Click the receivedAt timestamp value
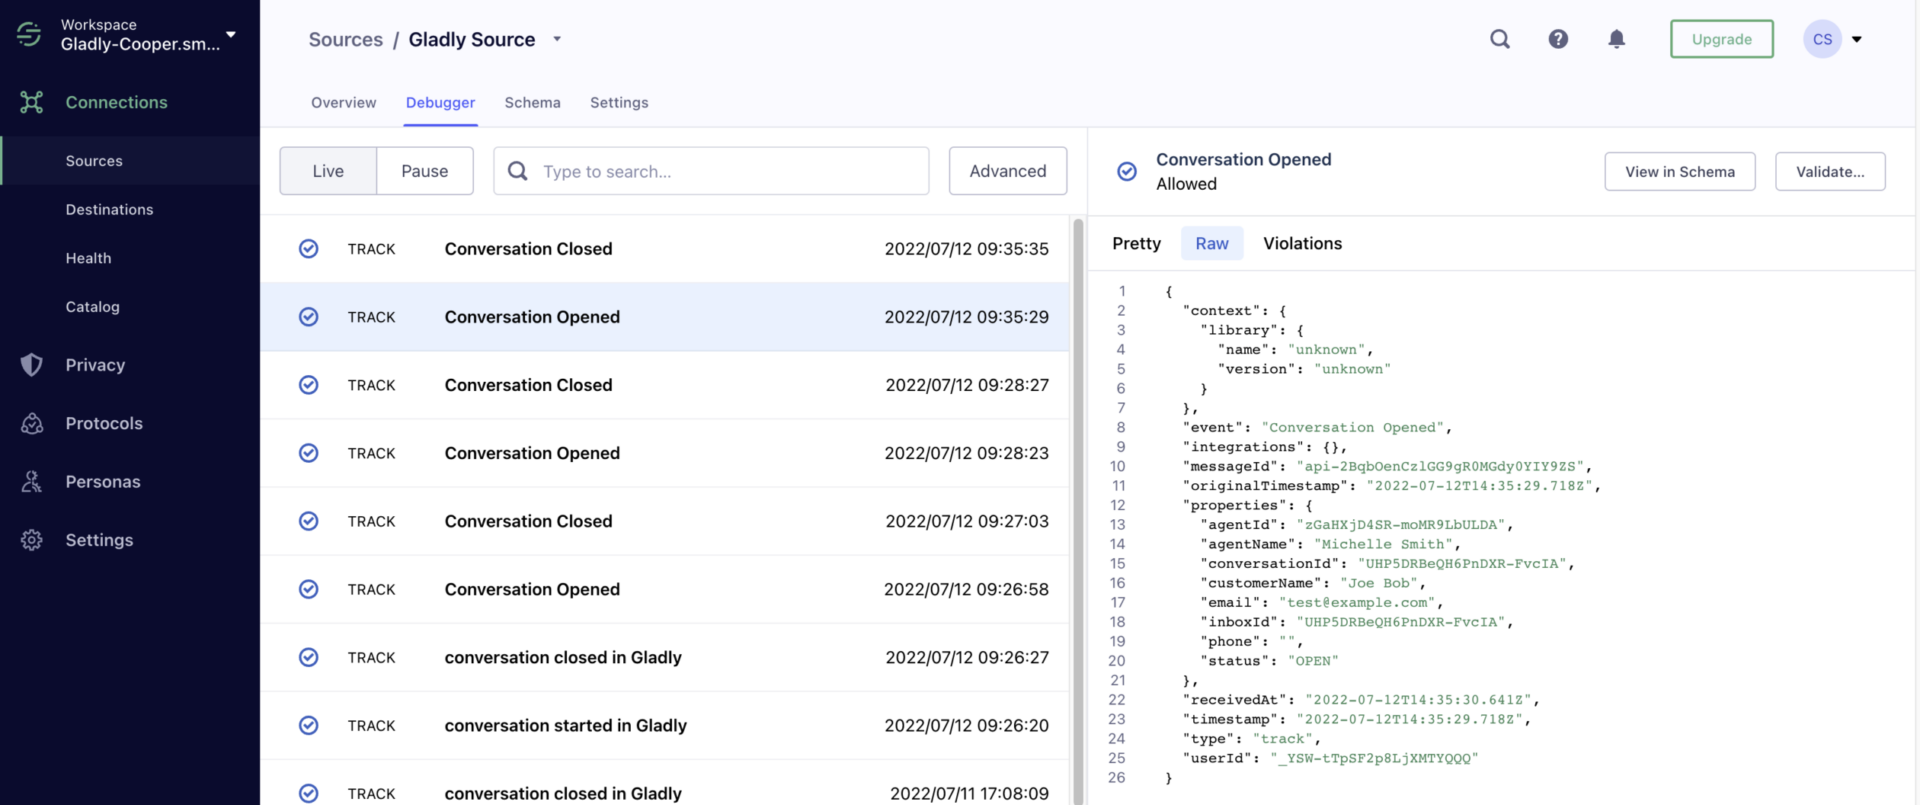 coord(1418,700)
